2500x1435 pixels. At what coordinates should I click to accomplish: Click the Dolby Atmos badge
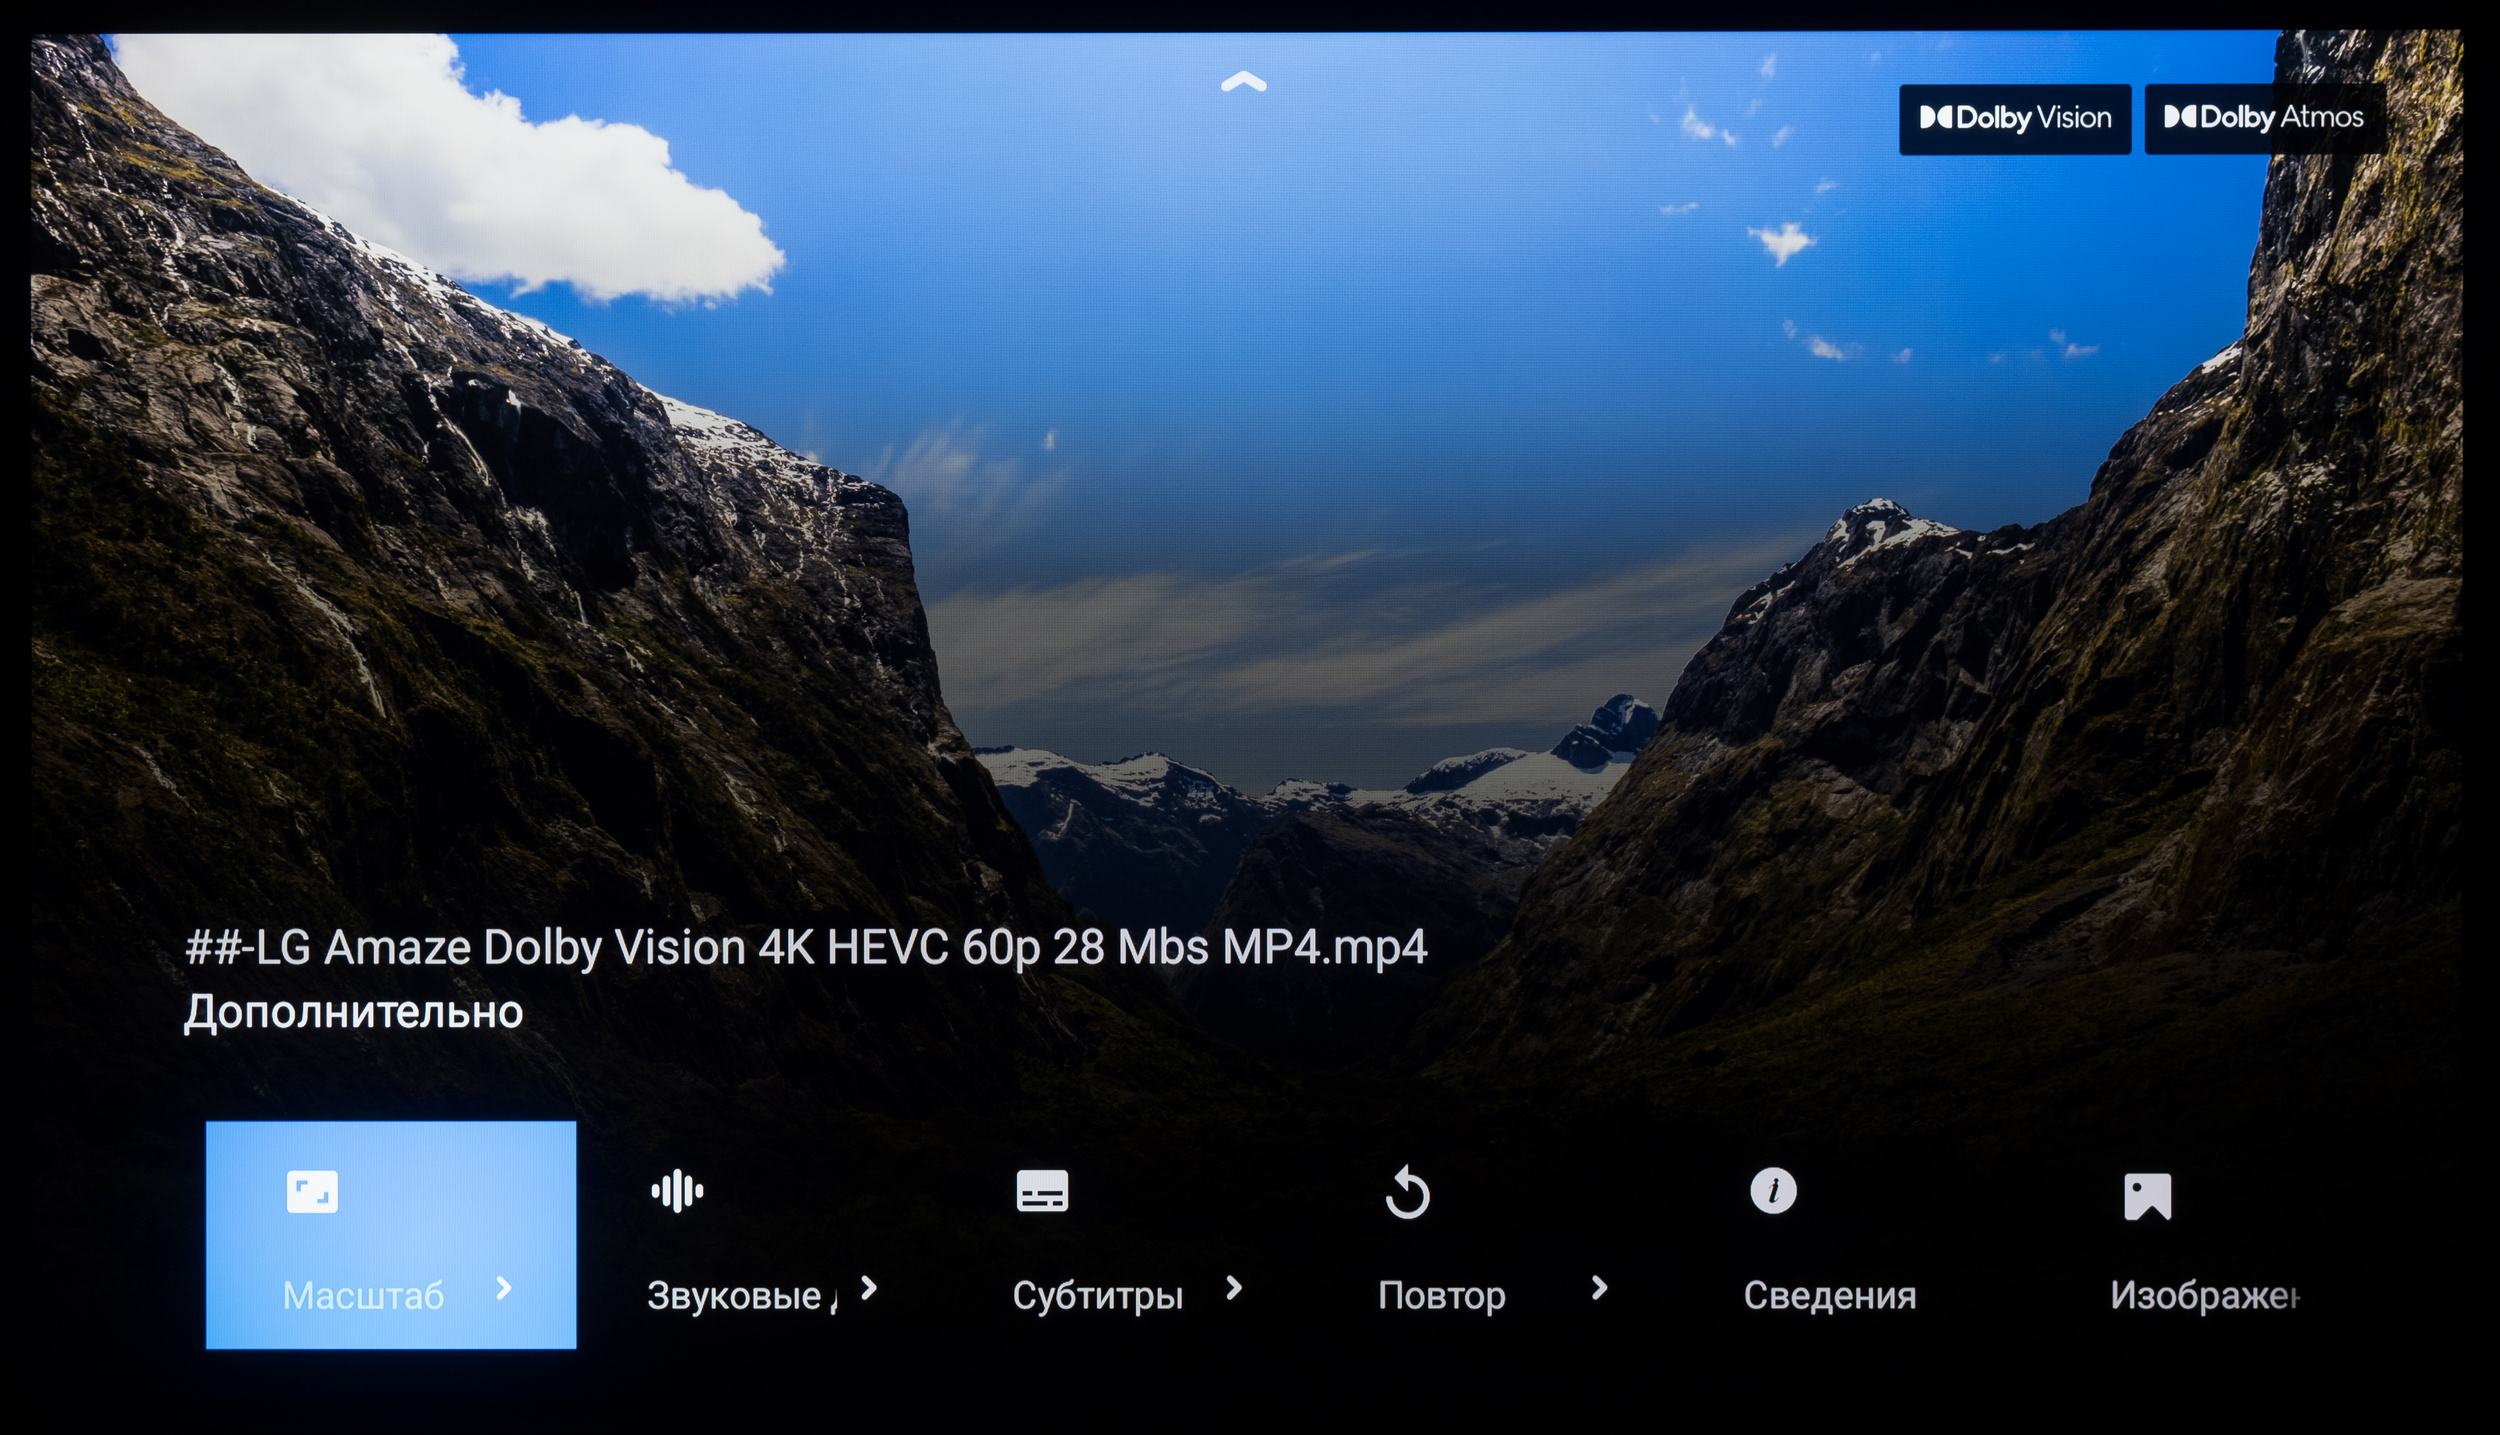(2263, 118)
